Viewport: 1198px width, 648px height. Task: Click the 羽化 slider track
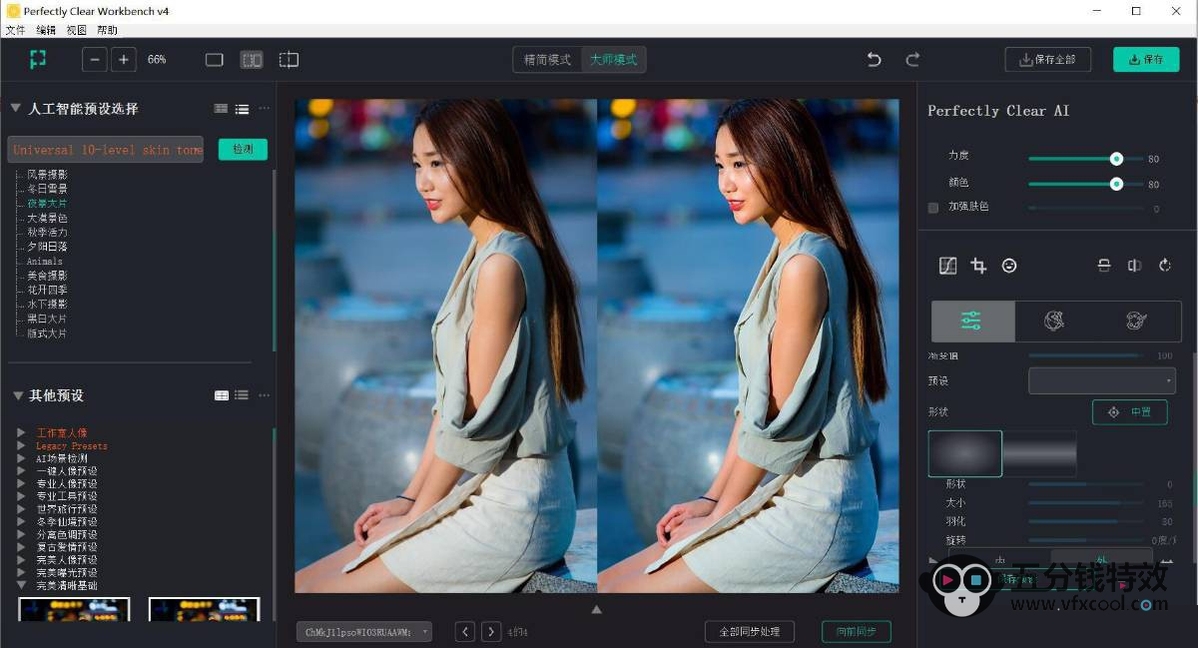pos(1085,521)
